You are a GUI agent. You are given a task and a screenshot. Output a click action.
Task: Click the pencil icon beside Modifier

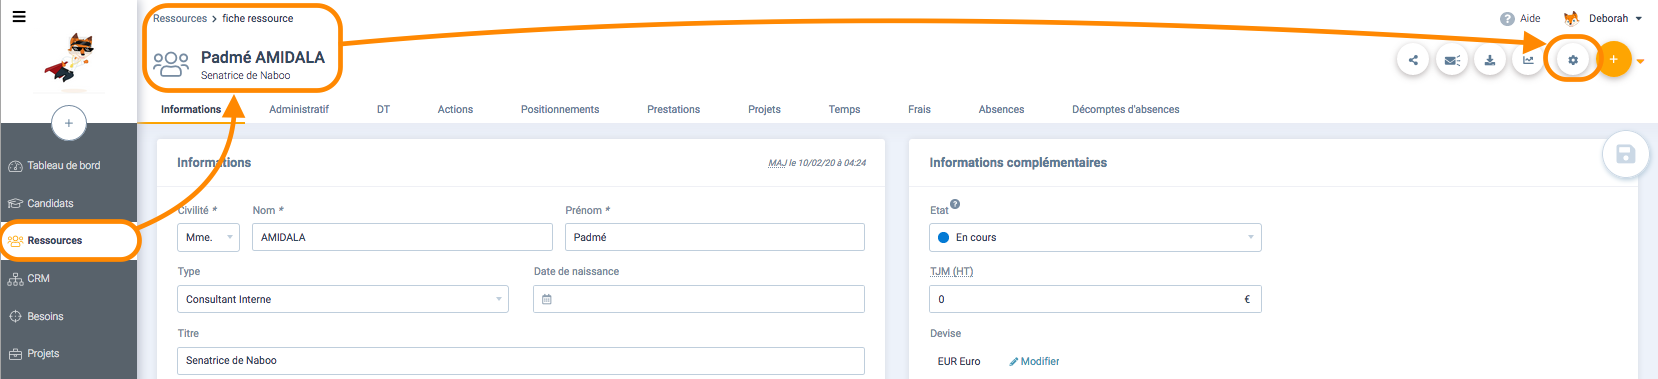(x=1013, y=362)
